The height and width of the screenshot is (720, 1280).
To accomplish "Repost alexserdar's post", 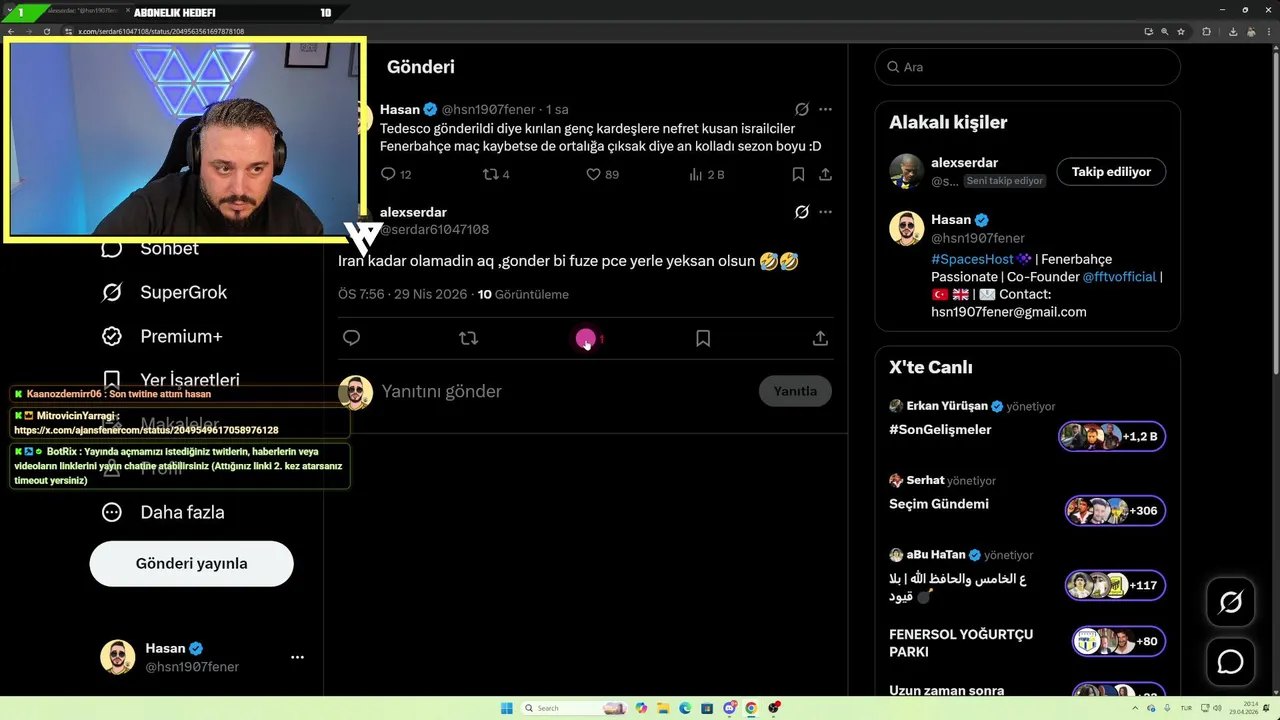I will pos(468,338).
